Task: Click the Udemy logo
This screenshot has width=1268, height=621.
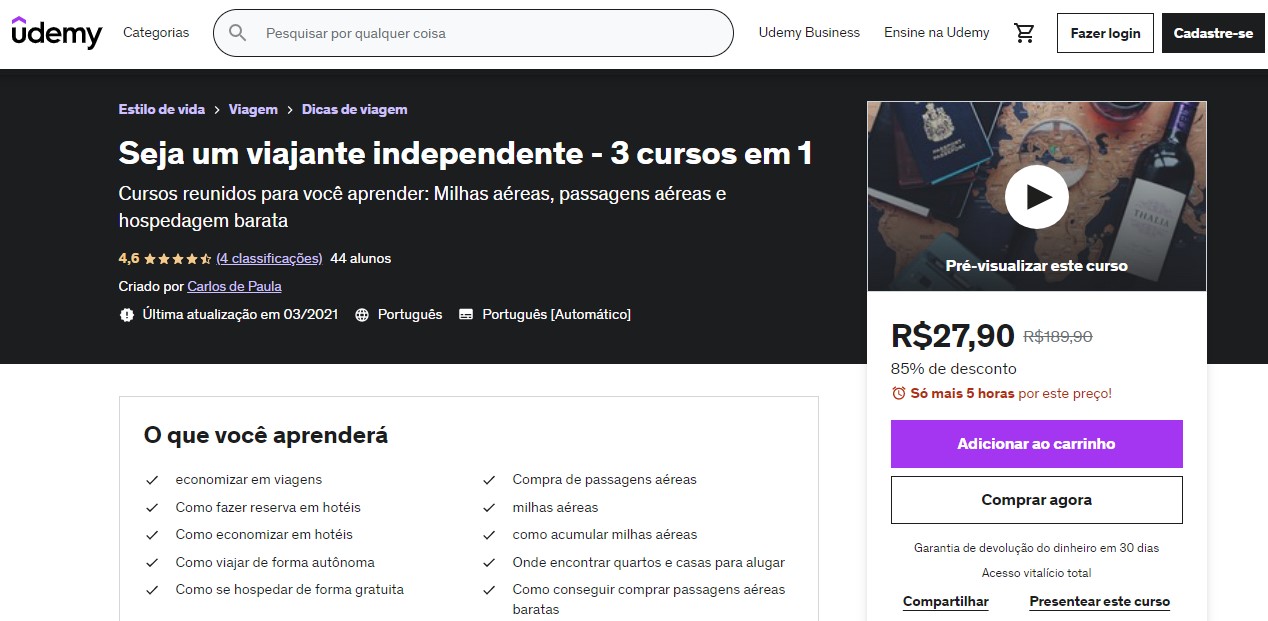Action: click(57, 32)
